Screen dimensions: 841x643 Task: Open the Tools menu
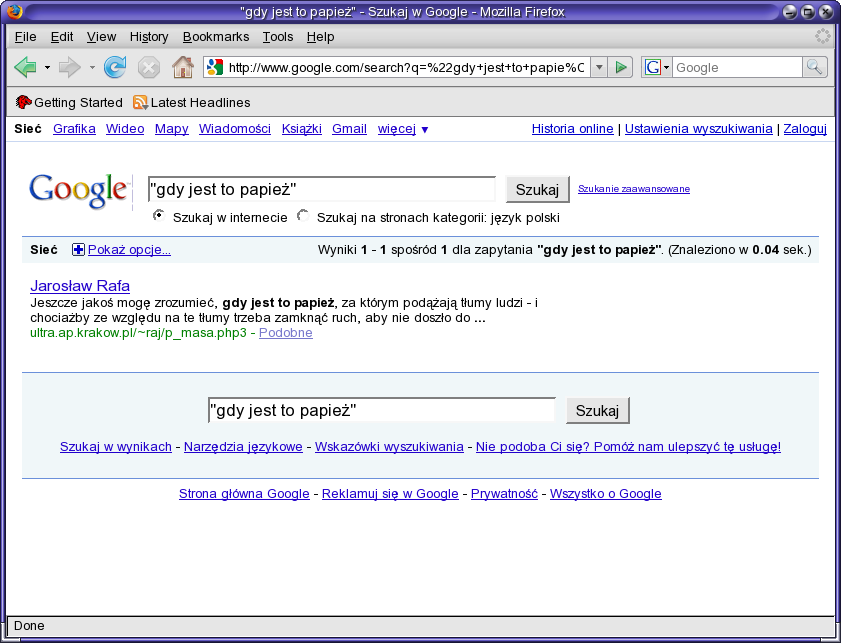pos(278,36)
